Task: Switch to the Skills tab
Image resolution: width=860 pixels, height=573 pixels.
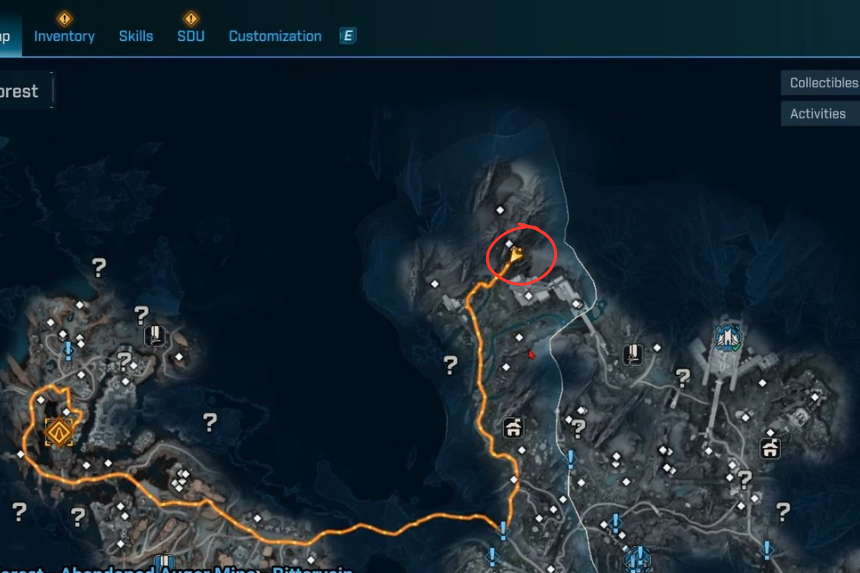Action: (x=136, y=36)
